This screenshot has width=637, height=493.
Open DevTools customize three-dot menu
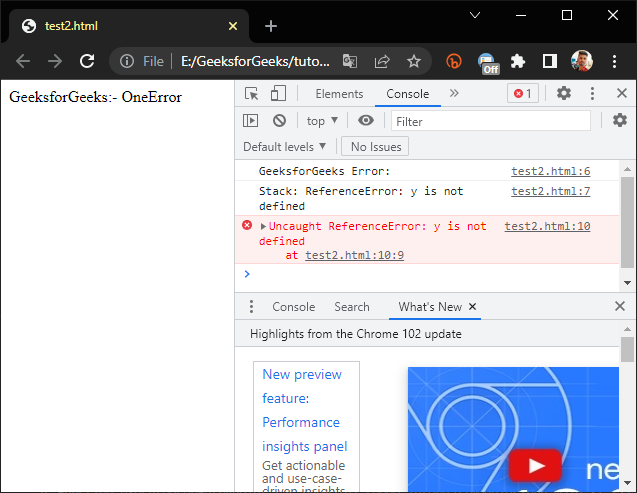pos(592,93)
